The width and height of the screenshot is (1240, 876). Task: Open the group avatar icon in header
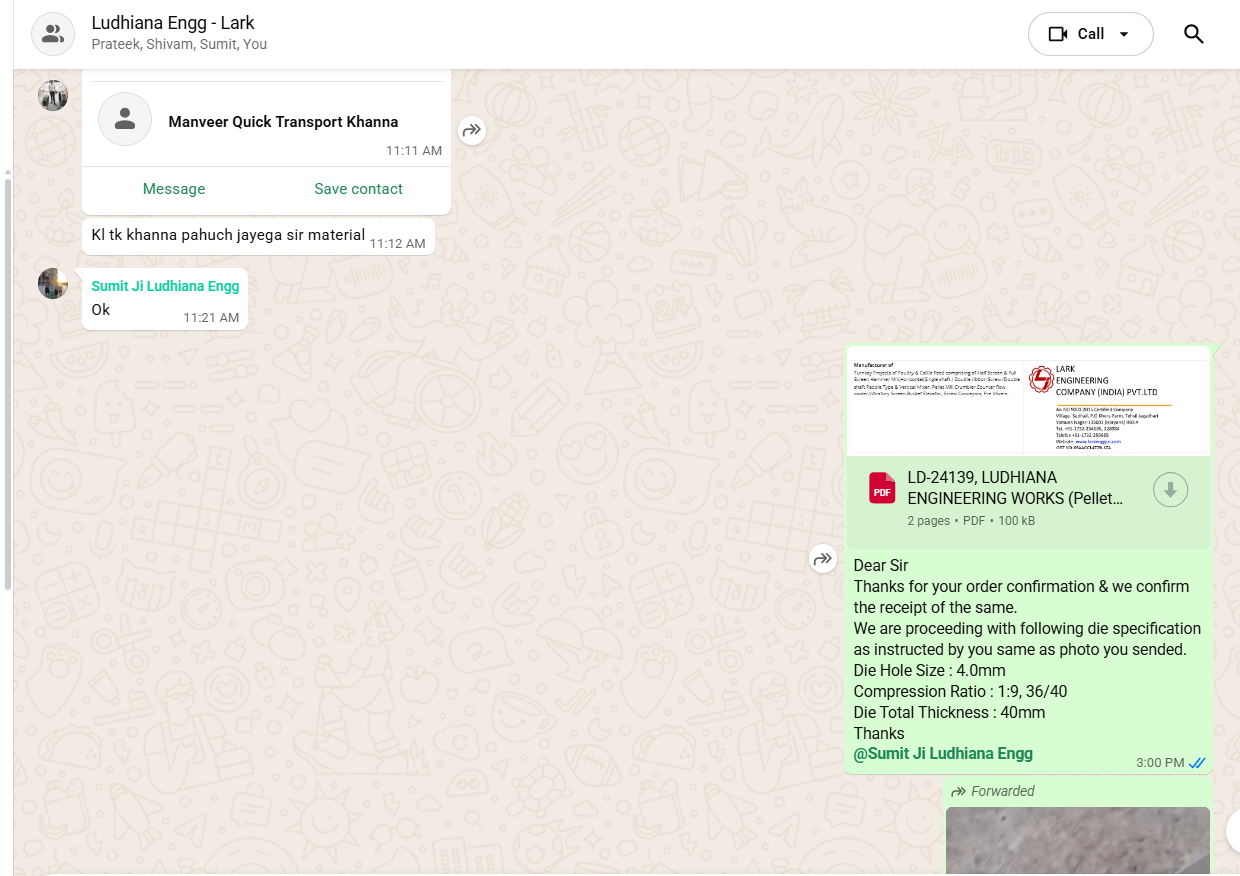pyautogui.click(x=53, y=34)
